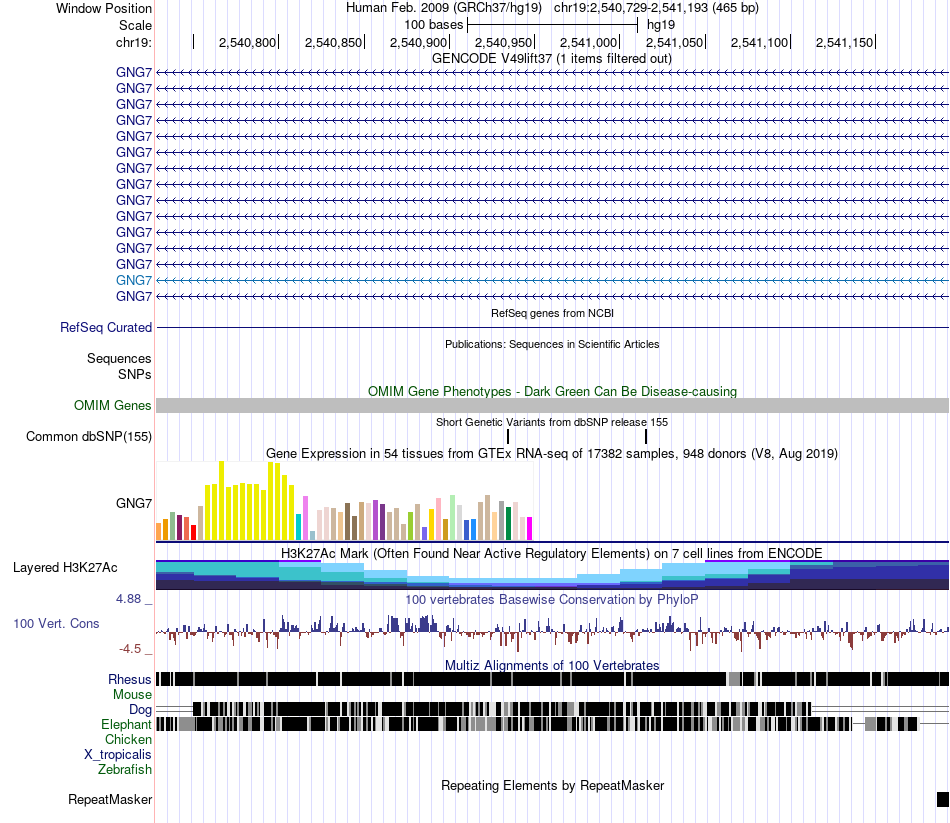Image resolution: width=950 pixels, height=823 pixels.
Task: Click the left dbSNP variant tick mark
Action: click(x=508, y=436)
